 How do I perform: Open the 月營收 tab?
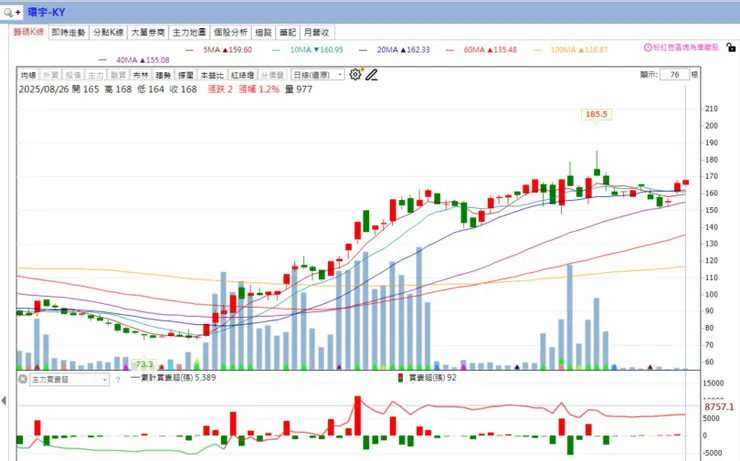click(x=316, y=33)
